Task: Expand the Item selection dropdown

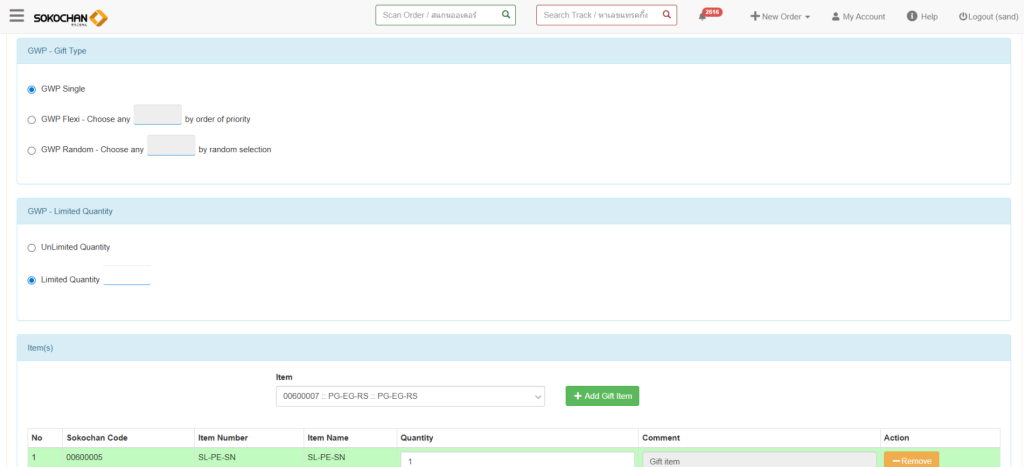Action: pyautogui.click(x=410, y=396)
